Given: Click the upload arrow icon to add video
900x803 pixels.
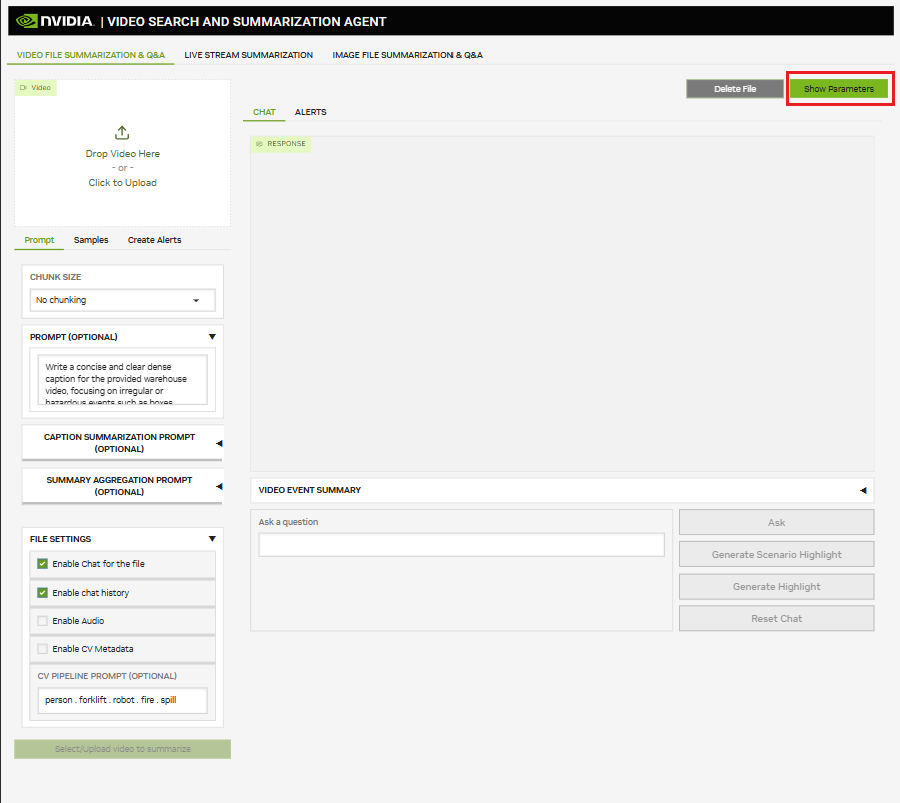Looking at the screenshot, I should click(x=122, y=132).
